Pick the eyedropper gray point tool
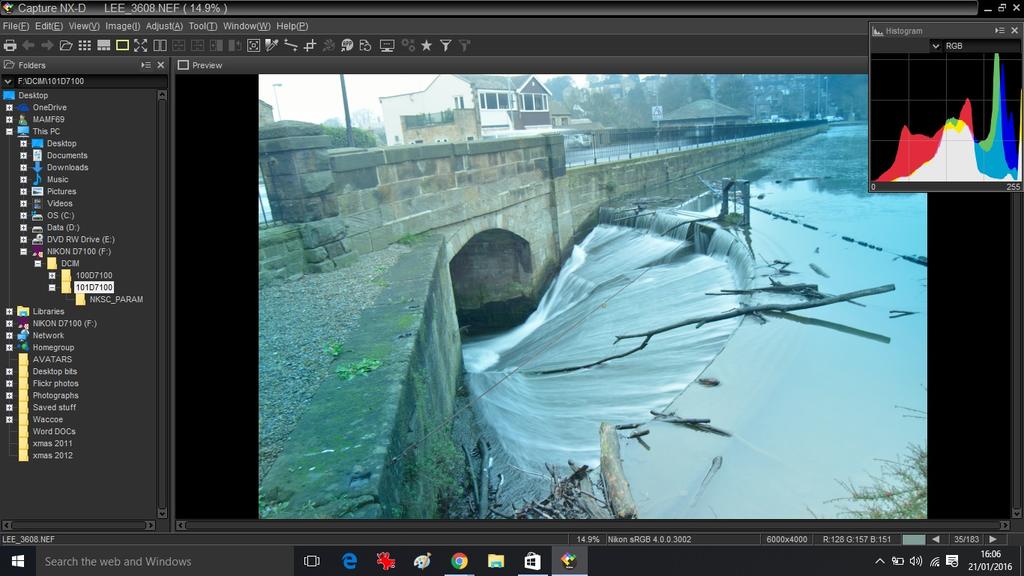1024x576 pixels. [272, 45]
